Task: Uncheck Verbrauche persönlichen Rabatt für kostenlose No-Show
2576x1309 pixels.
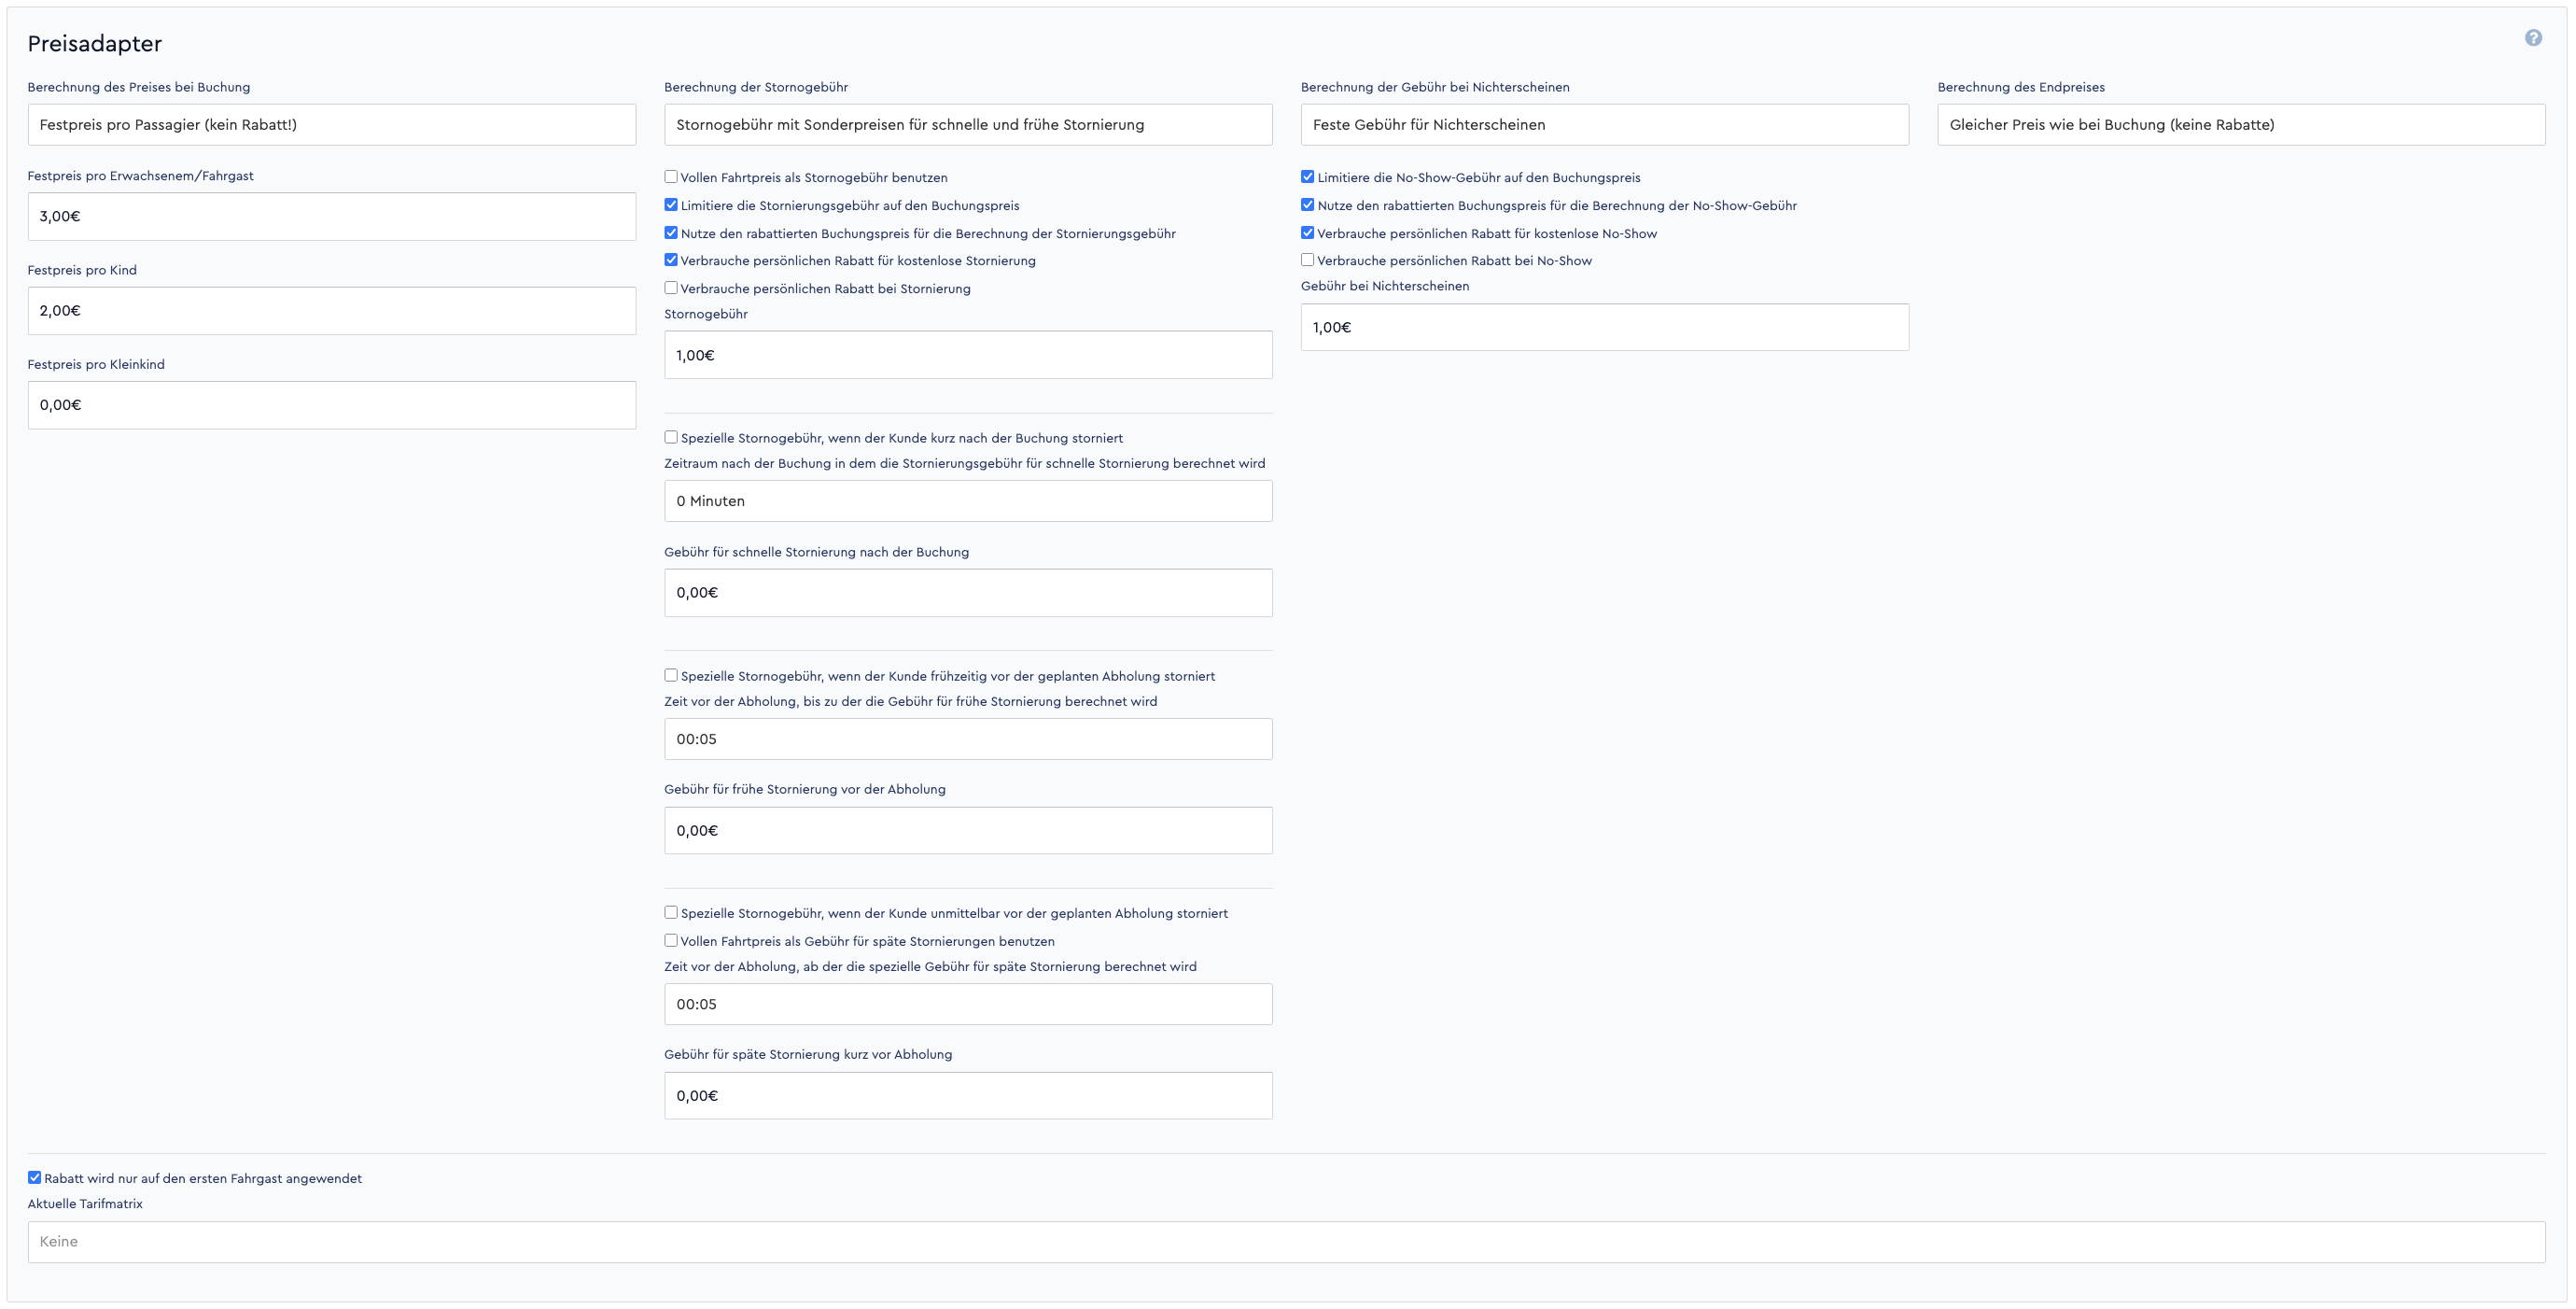Action: click(1307, 233)
